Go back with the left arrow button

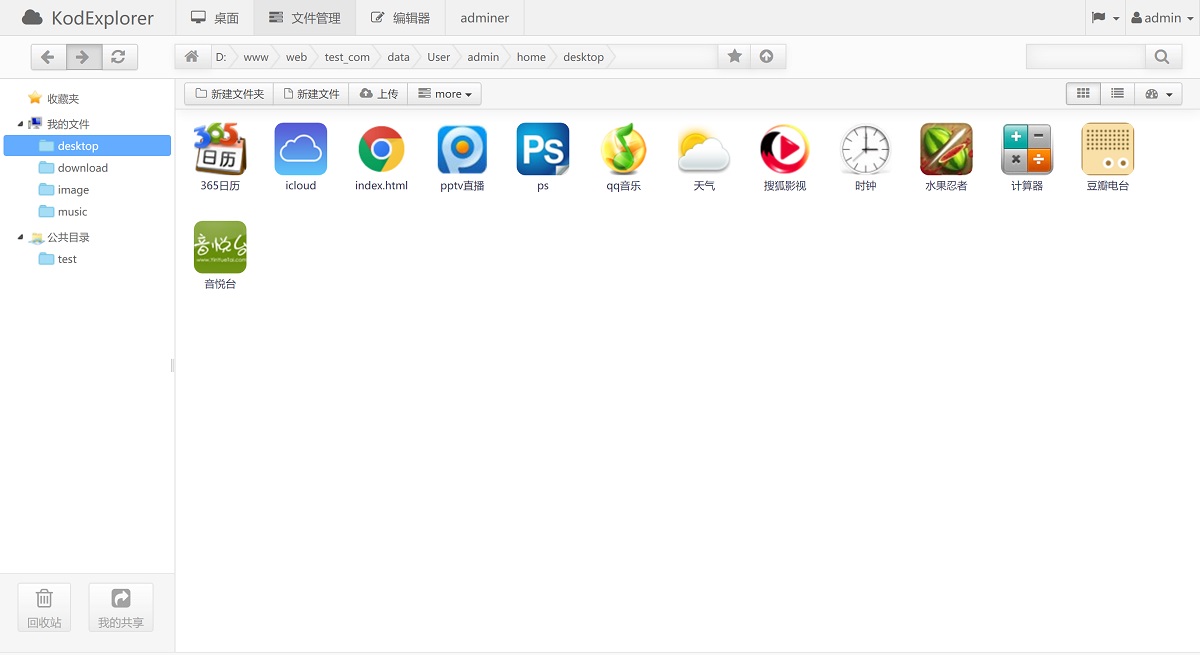48,57
